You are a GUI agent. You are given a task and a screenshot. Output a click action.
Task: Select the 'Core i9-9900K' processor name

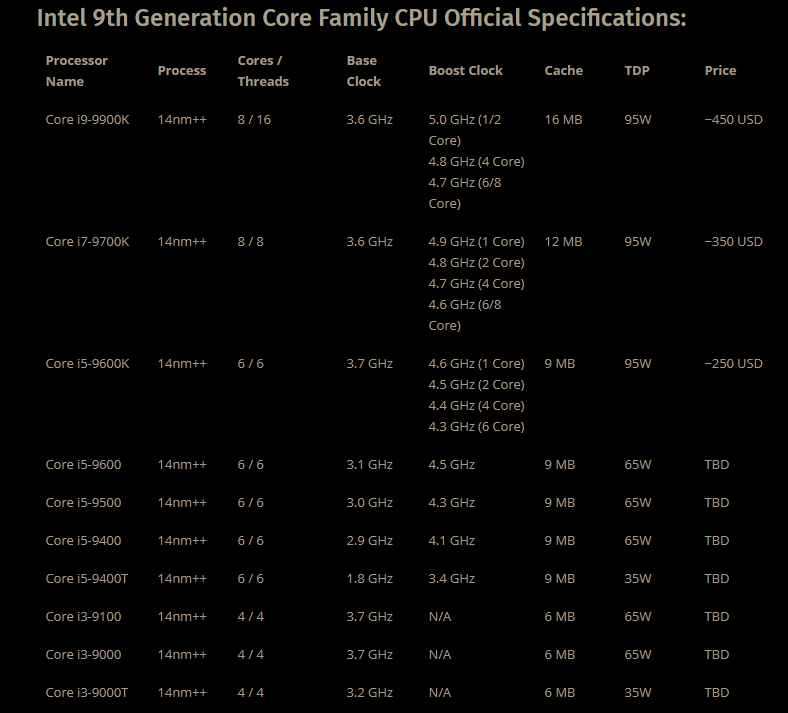pos(87,120)
